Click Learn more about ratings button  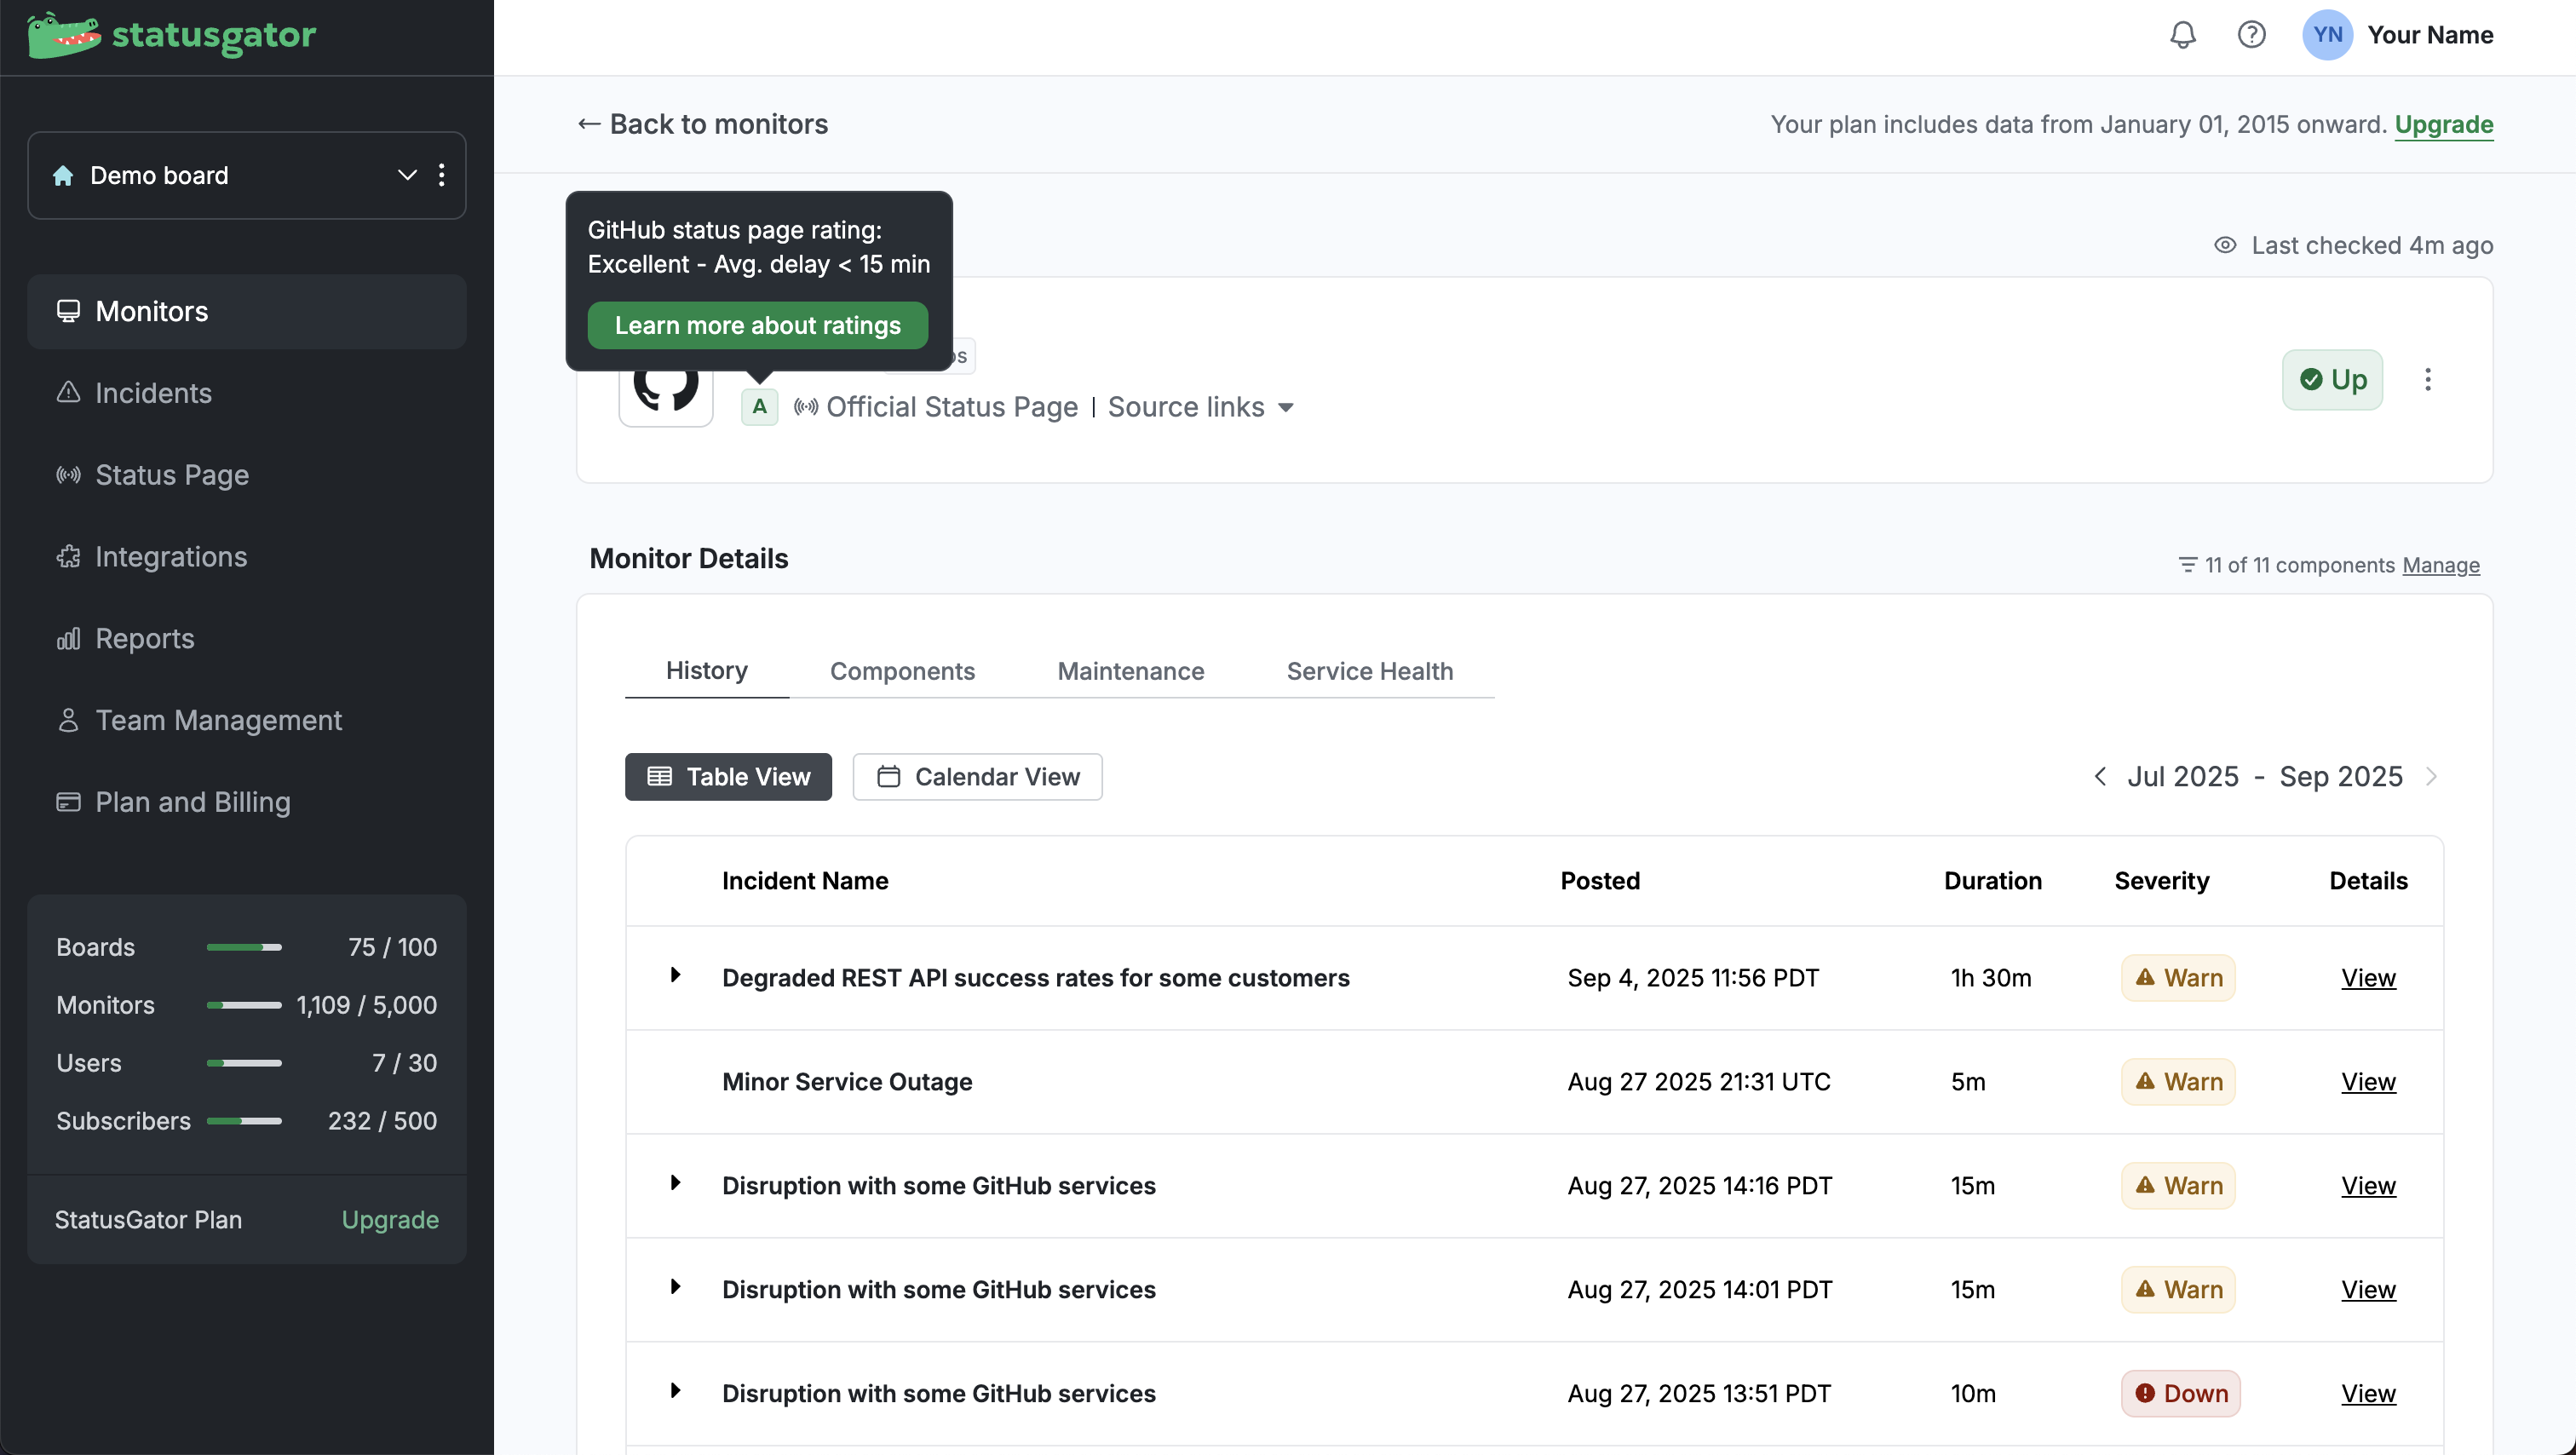point(757,326)
